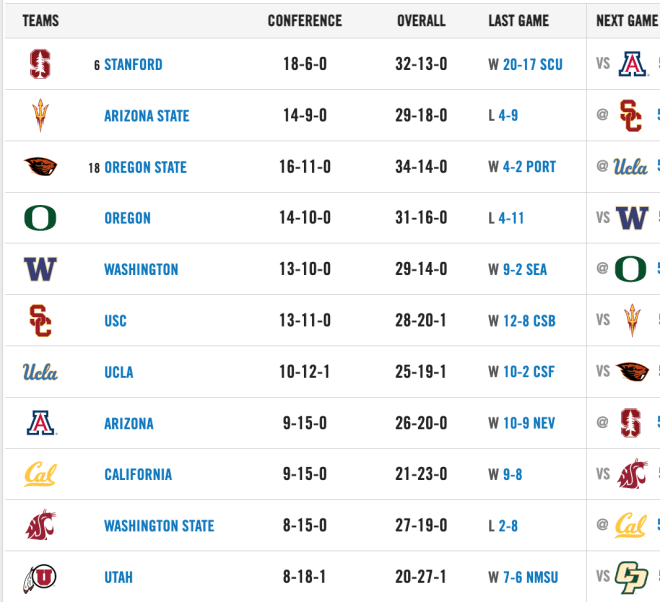The height and width of the screenshot is (602, 660).
Task: View the 4-2 PORT game score link
Action: [x=529, y=167]
